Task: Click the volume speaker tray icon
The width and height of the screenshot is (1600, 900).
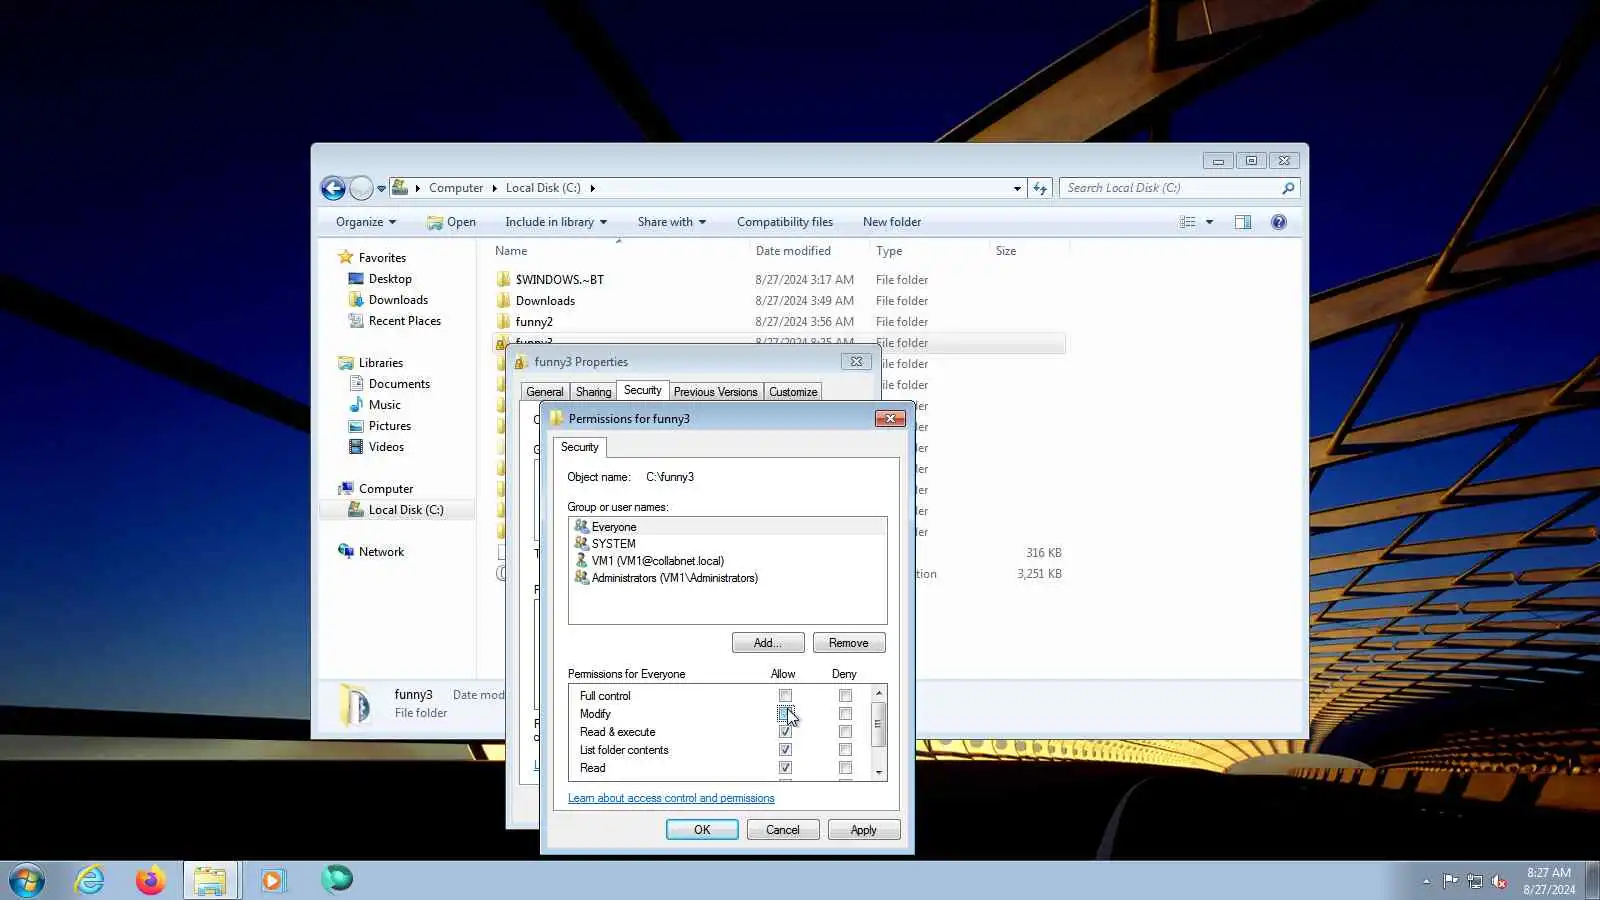Action: click(1499, 881)
